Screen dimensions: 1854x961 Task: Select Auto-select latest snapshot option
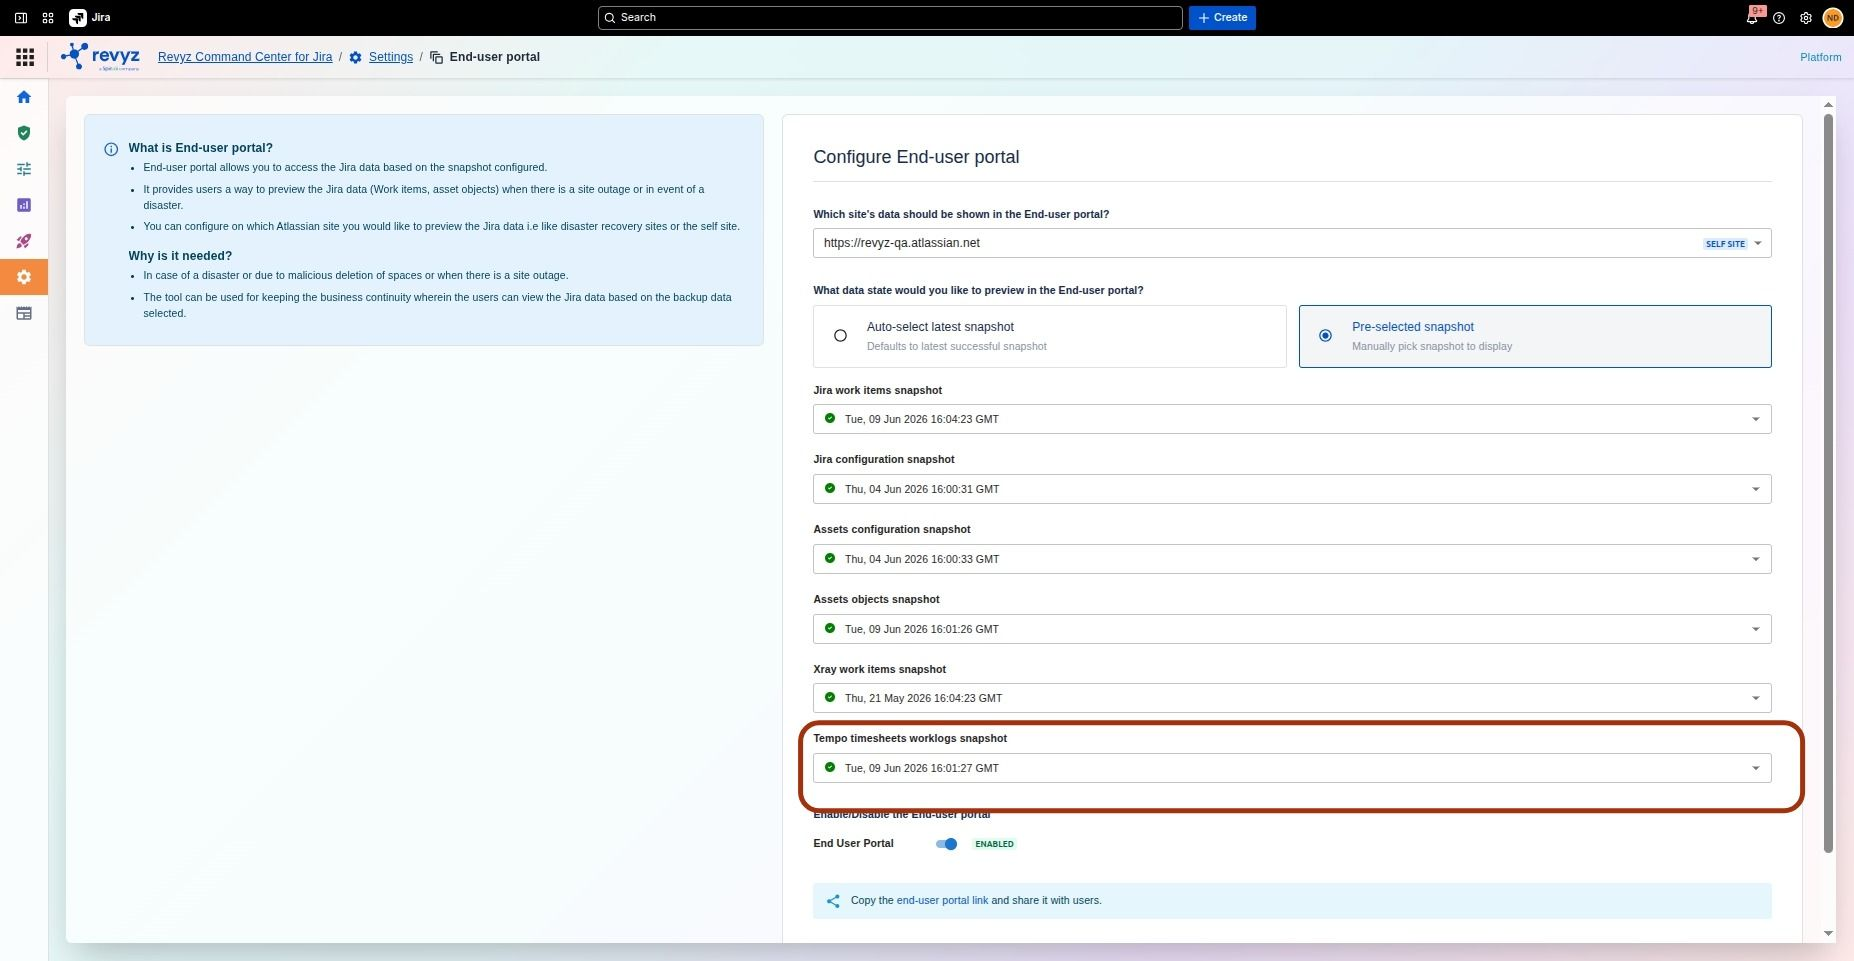point(1049,336)
